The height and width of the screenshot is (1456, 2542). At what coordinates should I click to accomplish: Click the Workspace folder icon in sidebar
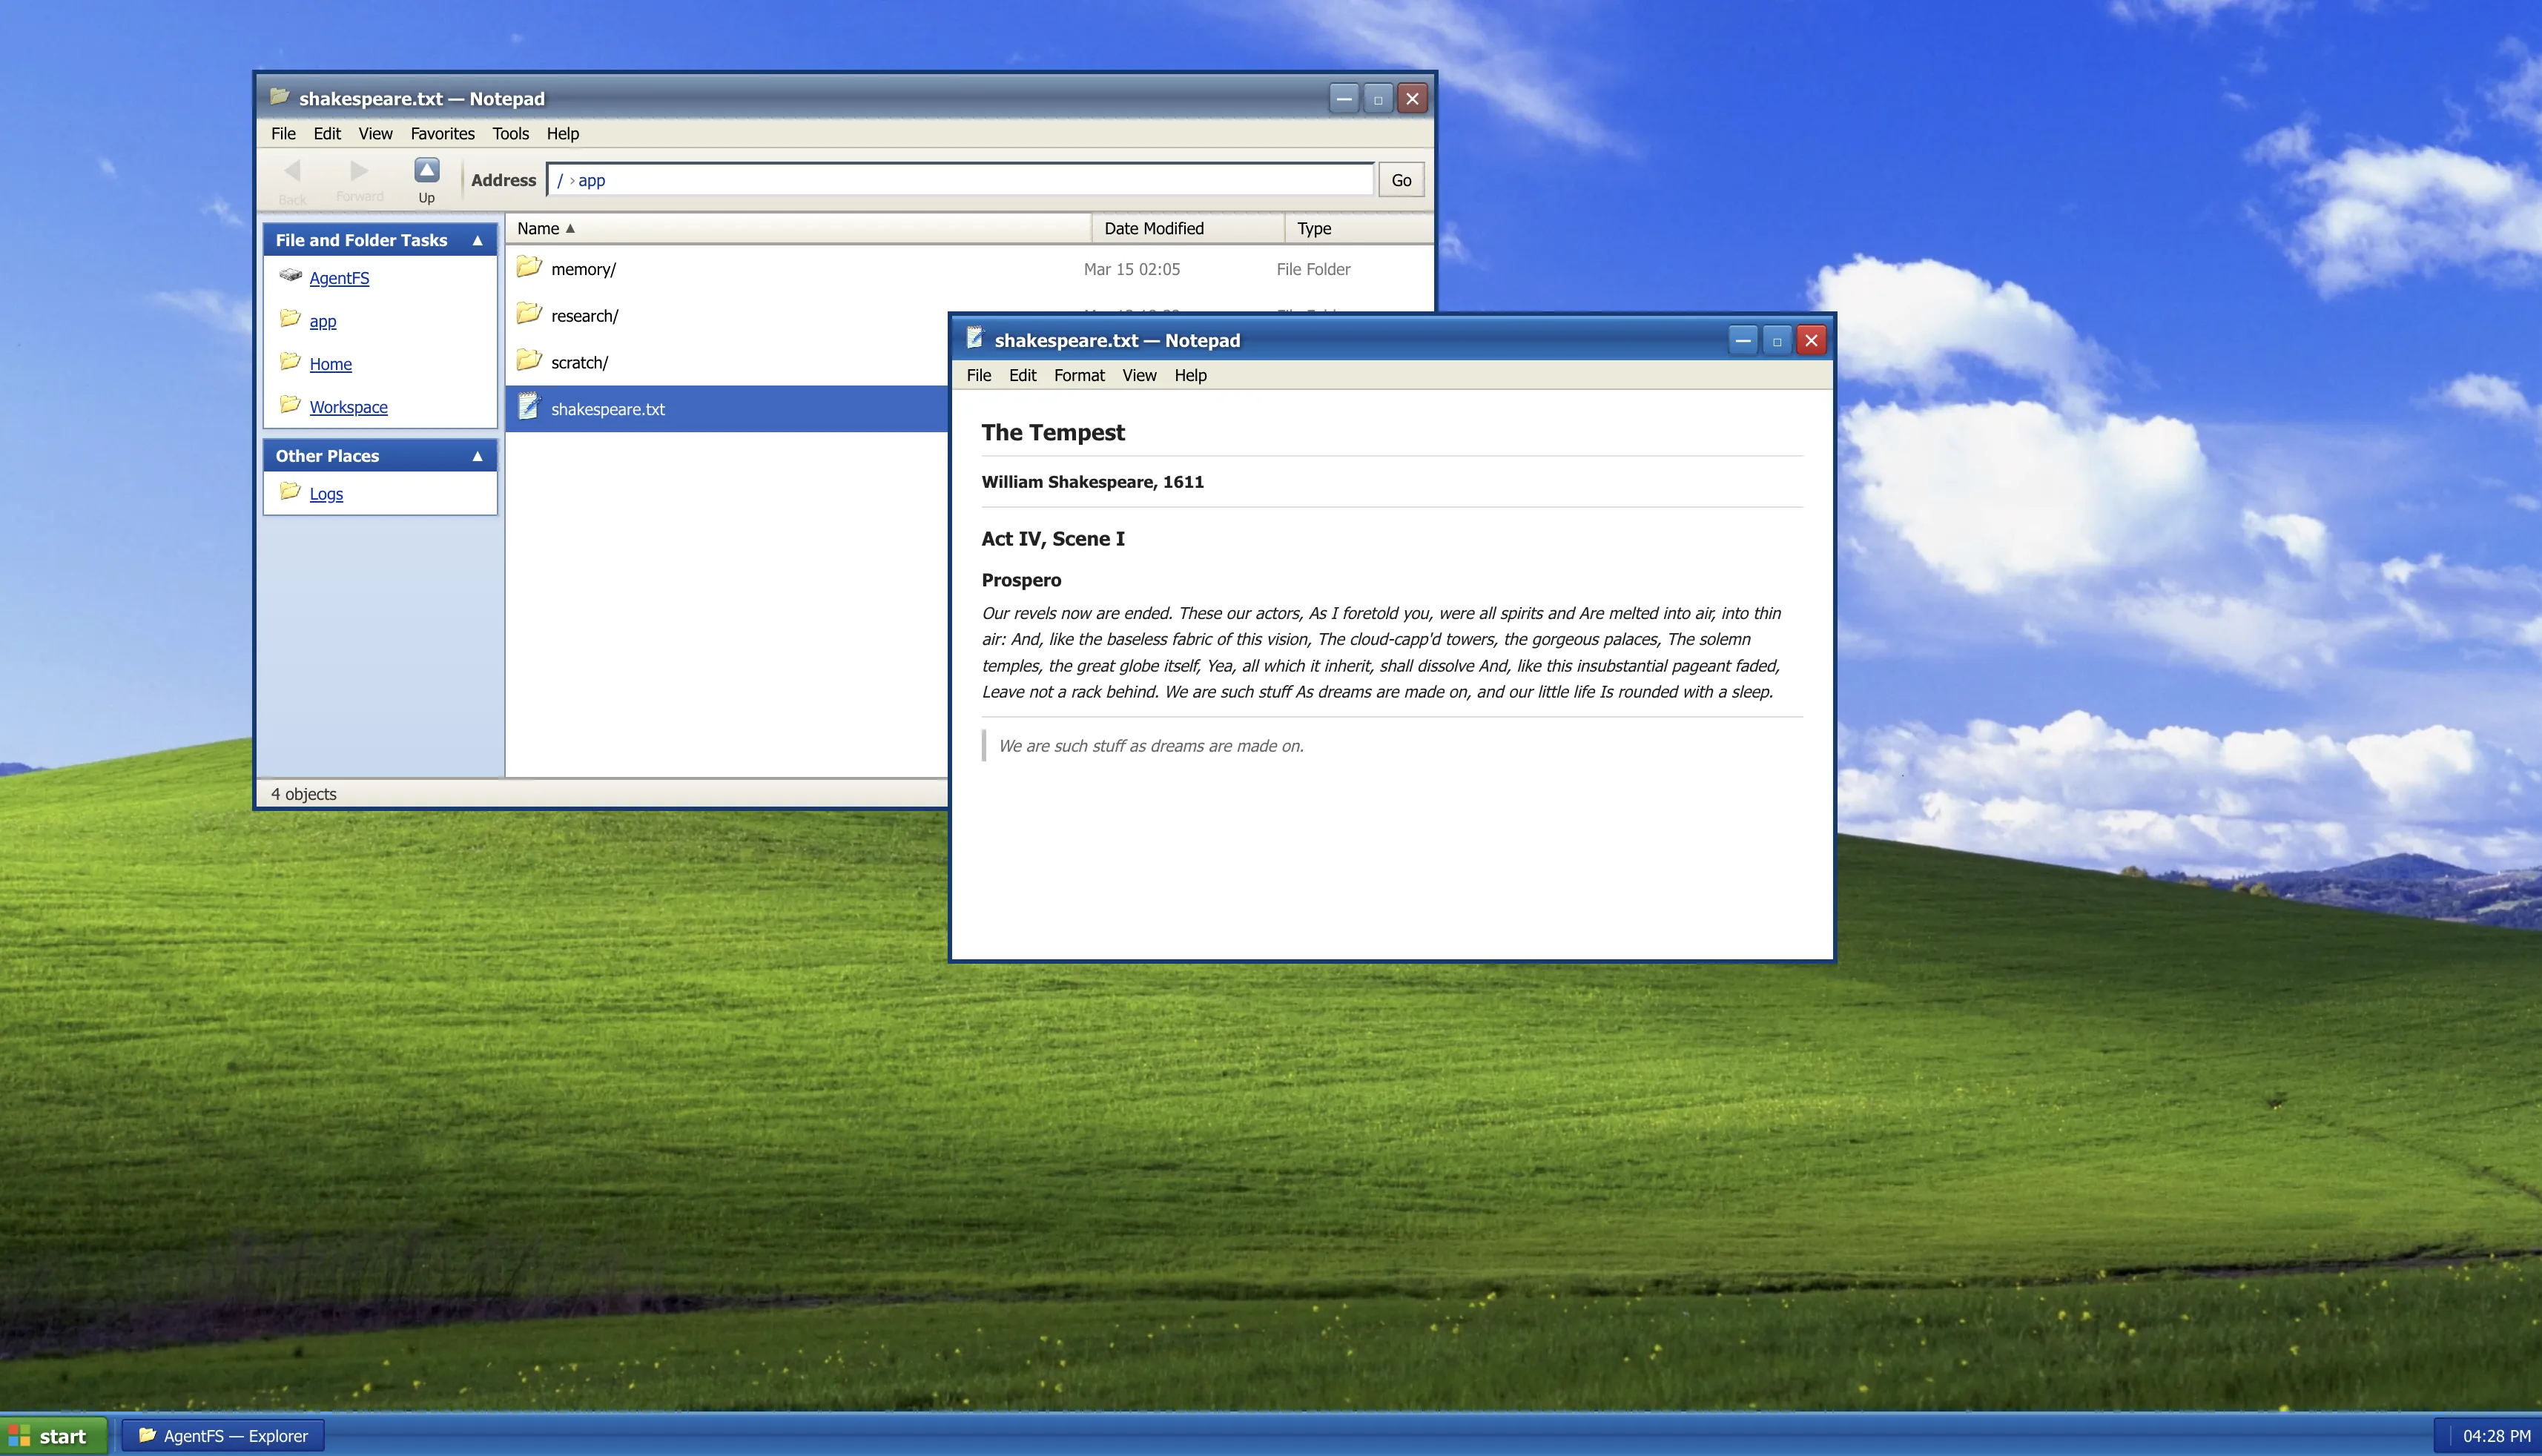(x=290, y=405)
